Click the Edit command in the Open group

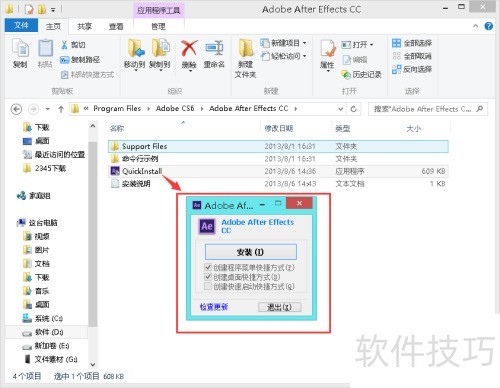click(355, 60)
